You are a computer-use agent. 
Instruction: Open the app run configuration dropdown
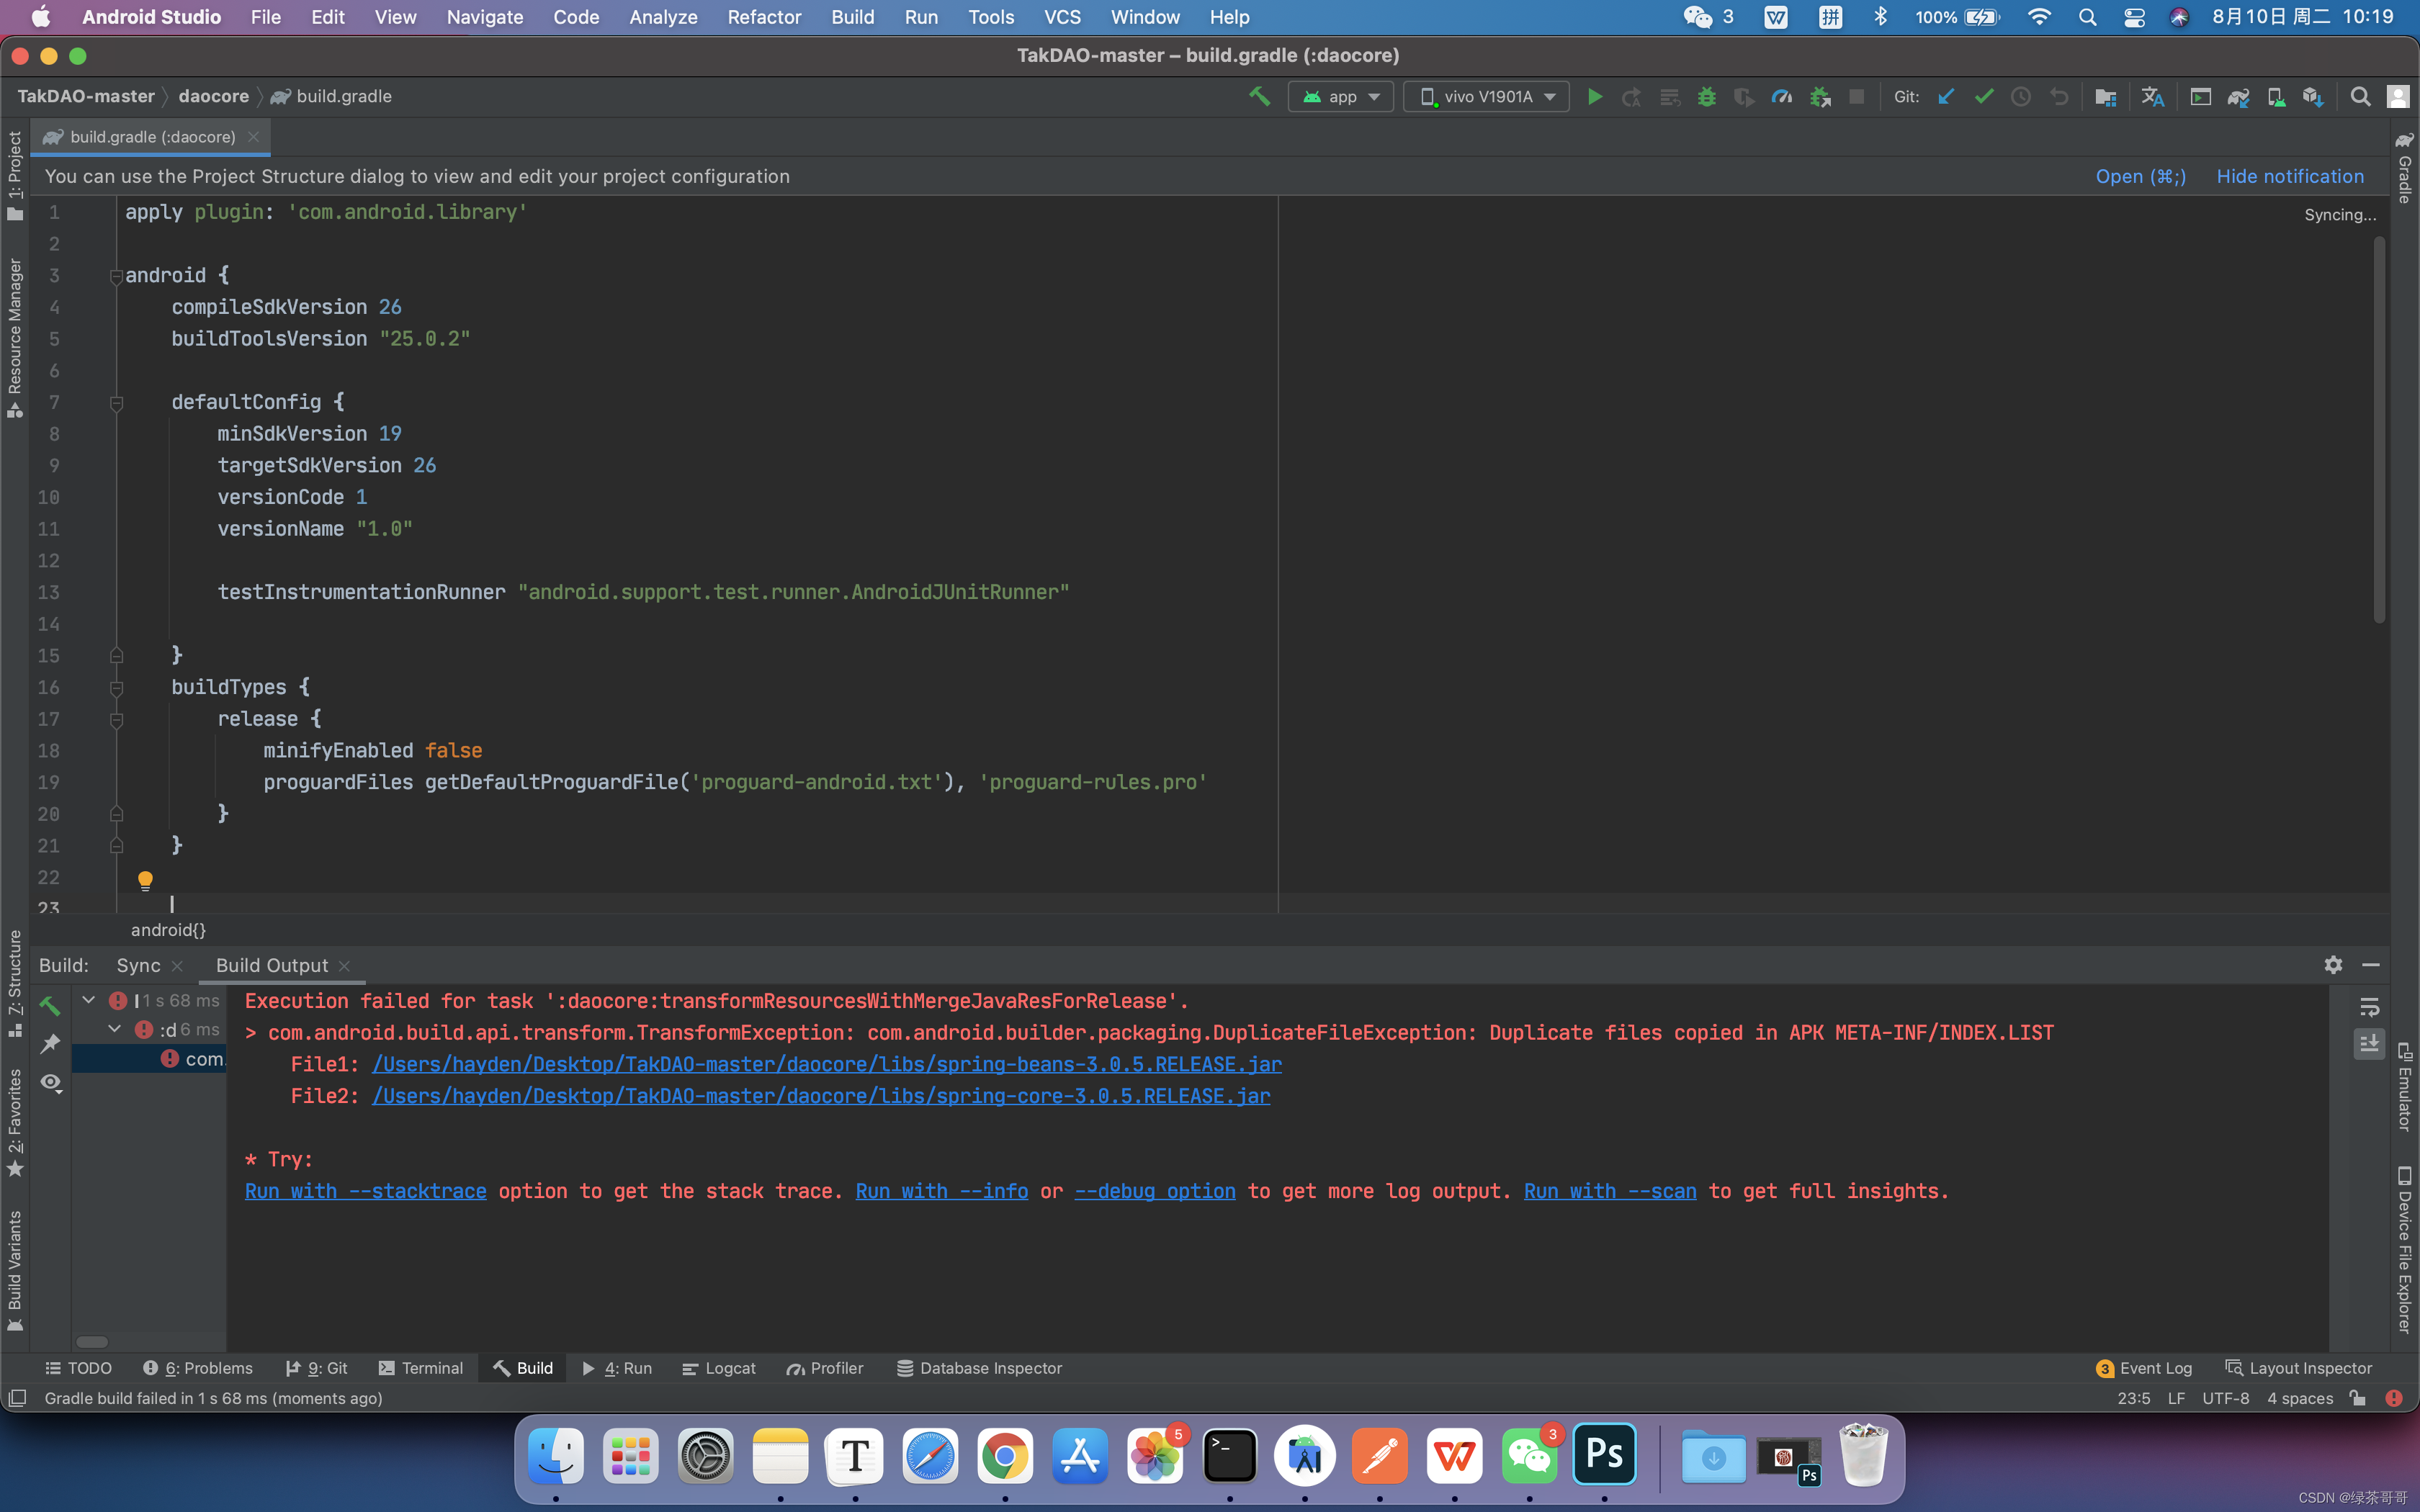coord(1341,97)
